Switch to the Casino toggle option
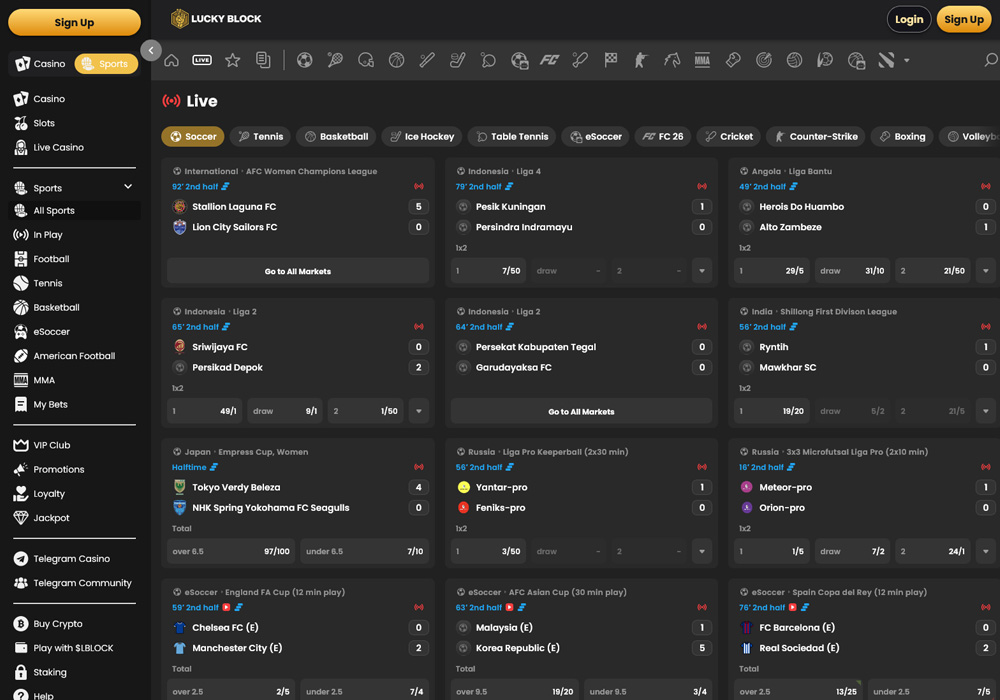This screenshot has width=1000, height=700. coord(41,64)
